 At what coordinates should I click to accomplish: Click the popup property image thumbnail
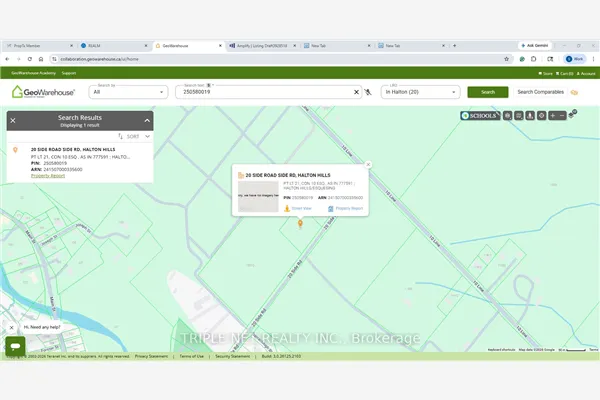[258, 196]
